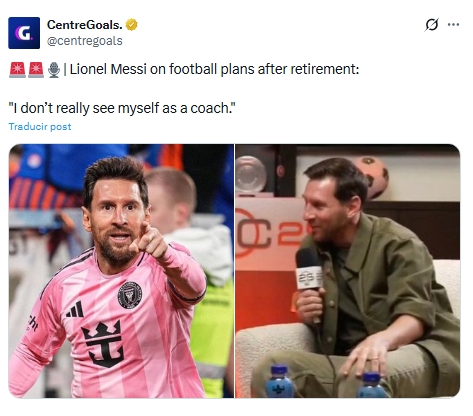The width and height of the screenshot is (473, 416).
Task: Open the CentreGoals profile avatar
Action: 24,33
